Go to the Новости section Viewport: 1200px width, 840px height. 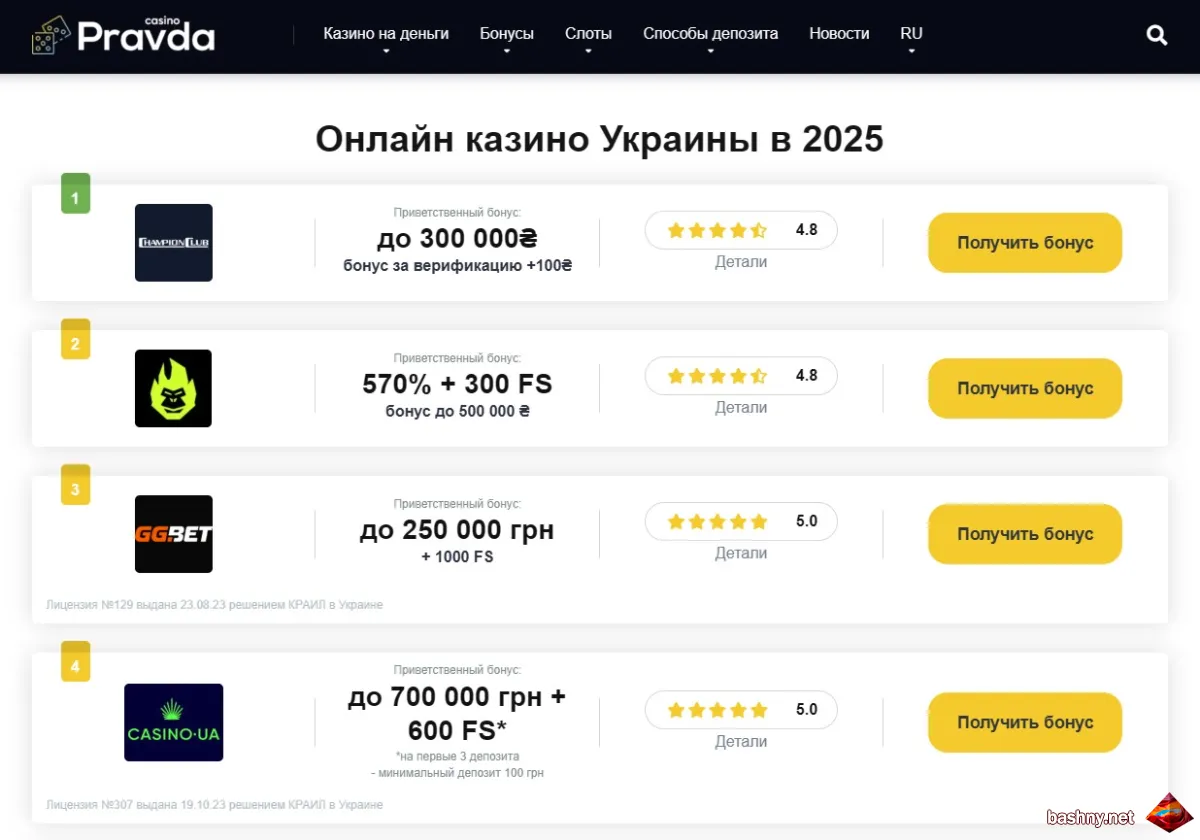tap(839, 34)
